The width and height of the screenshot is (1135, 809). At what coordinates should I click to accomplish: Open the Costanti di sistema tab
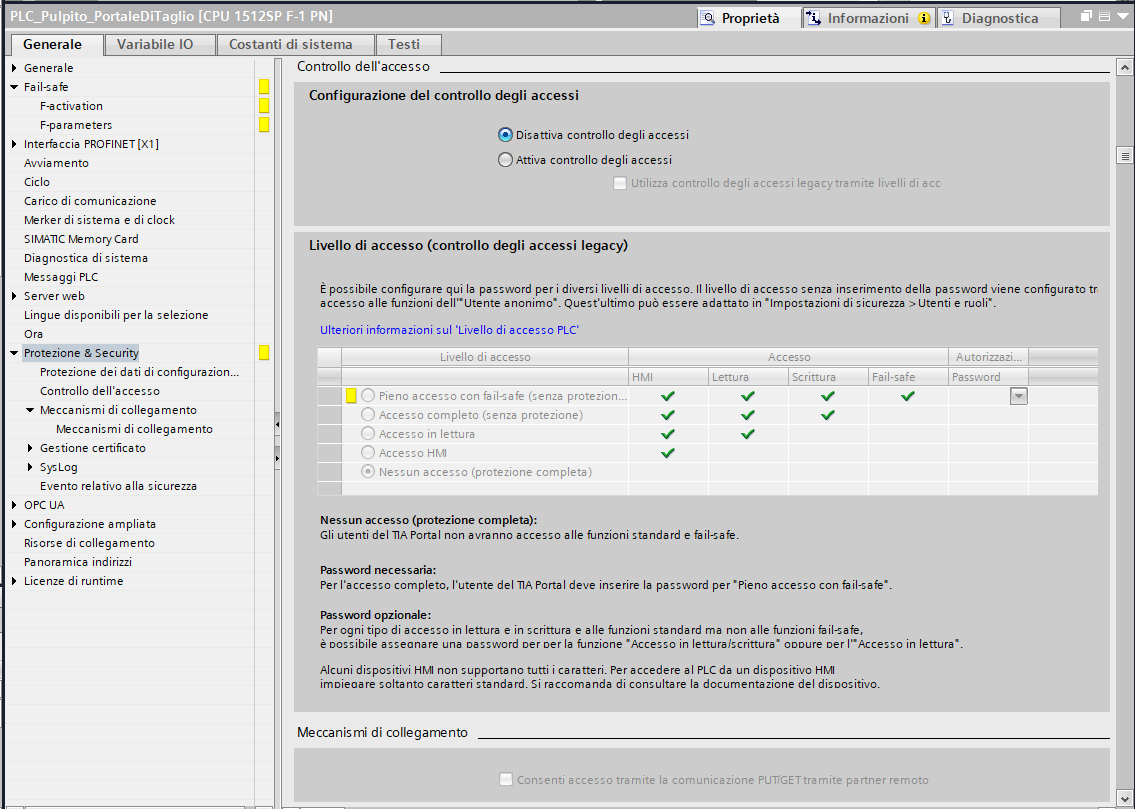290,44
